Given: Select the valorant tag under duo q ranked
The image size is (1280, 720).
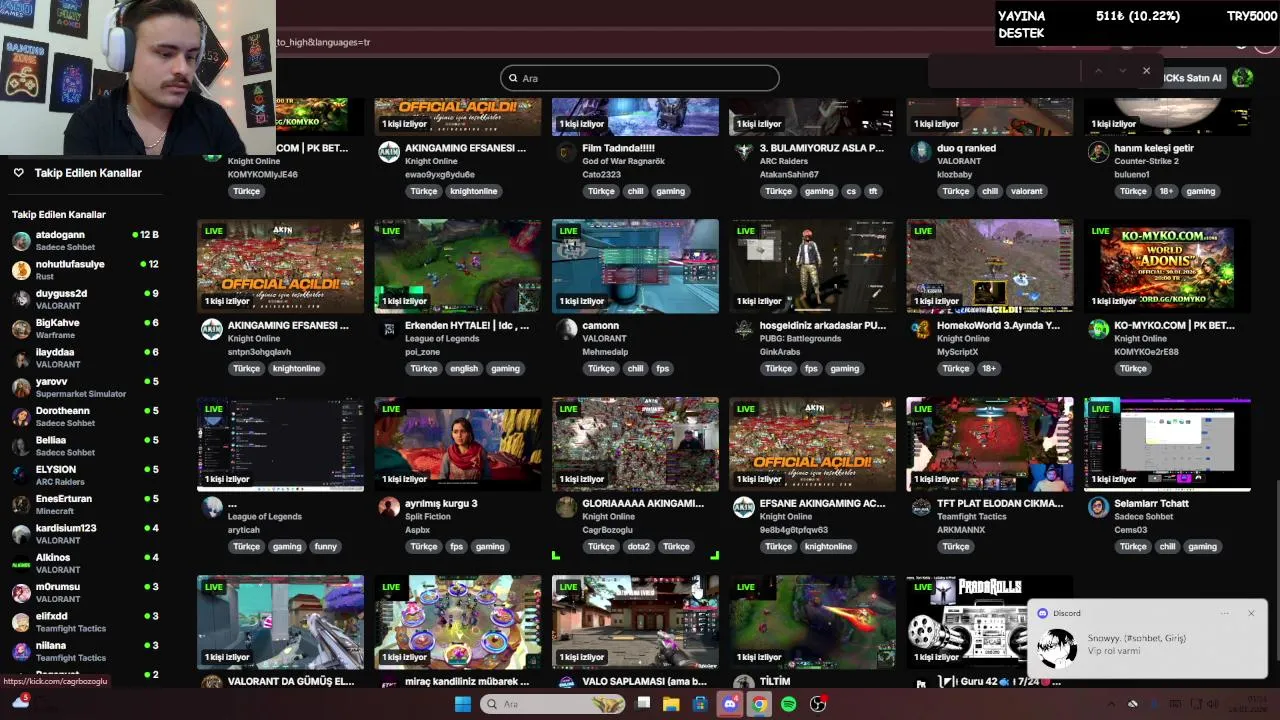Looking at the screenshot, I should click(1025, 191).
